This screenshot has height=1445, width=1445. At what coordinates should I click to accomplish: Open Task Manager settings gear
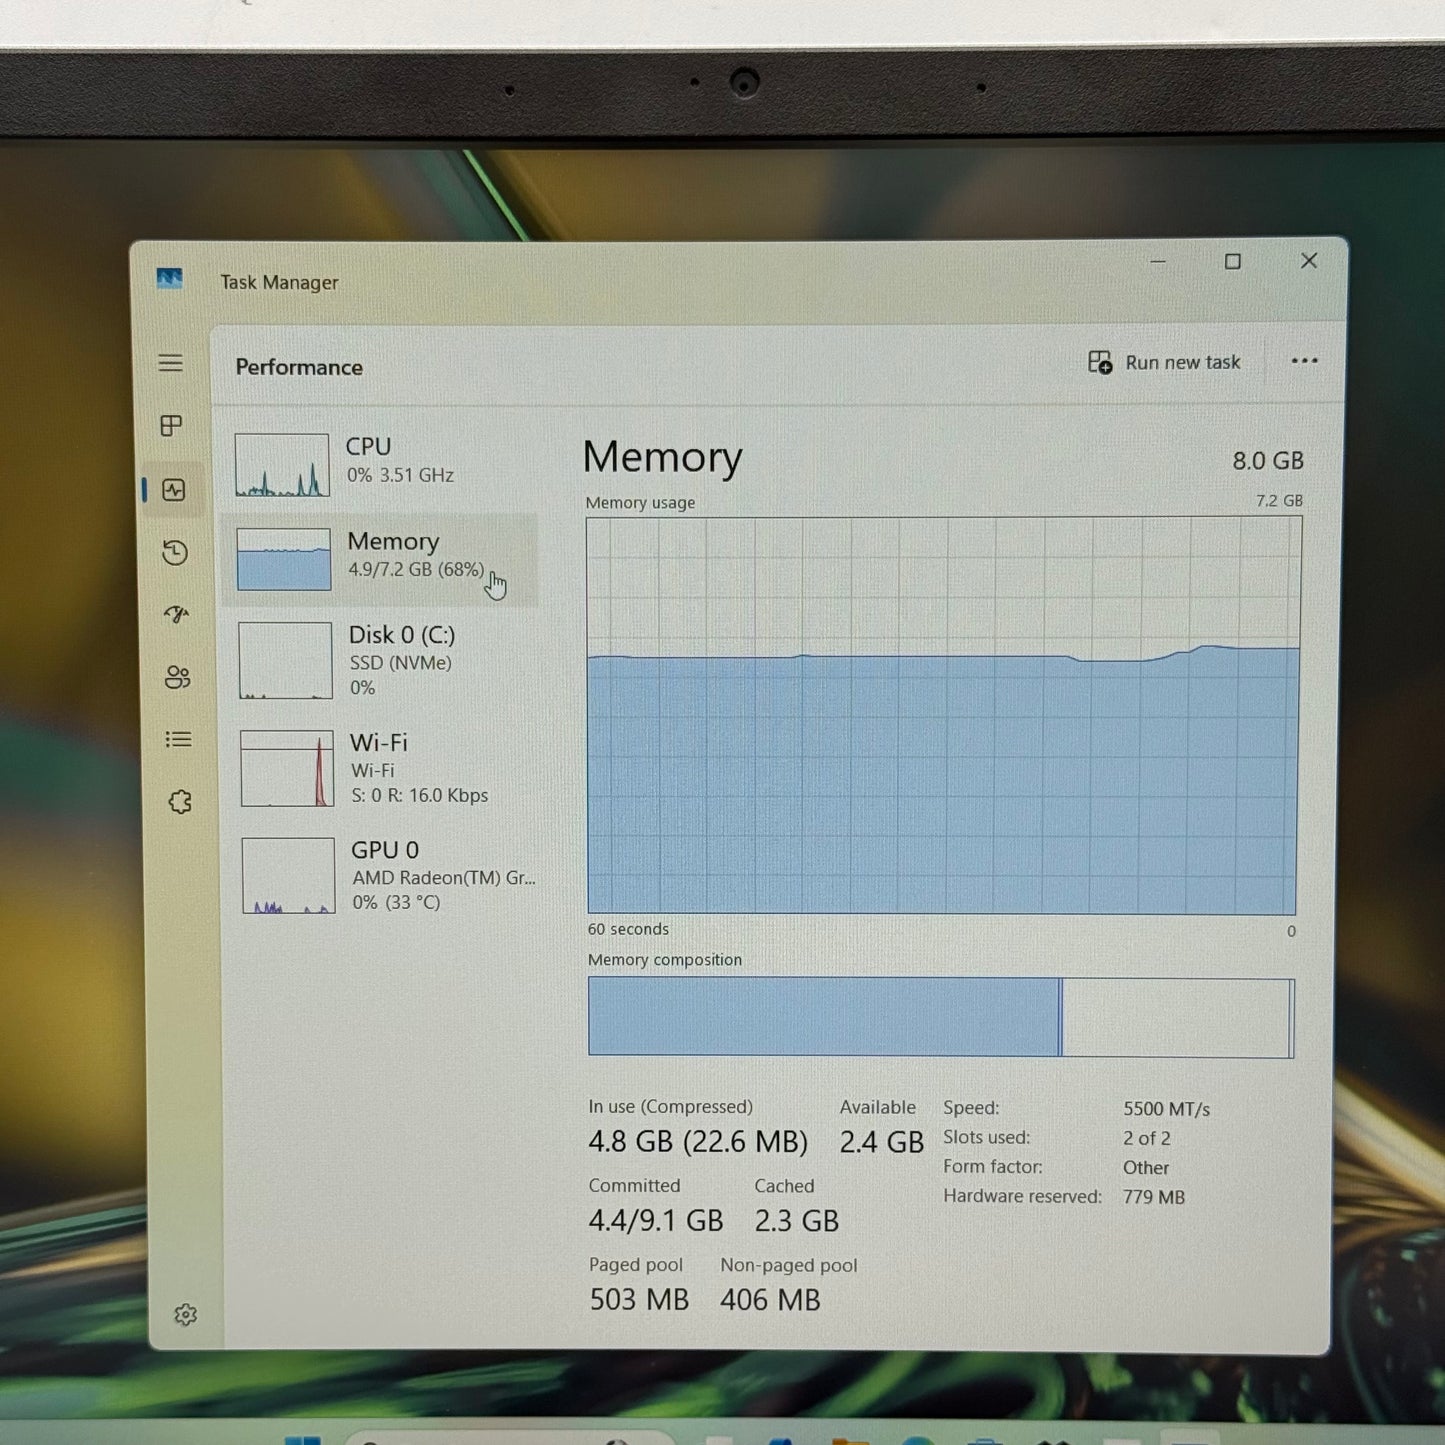pos(186,1315)
